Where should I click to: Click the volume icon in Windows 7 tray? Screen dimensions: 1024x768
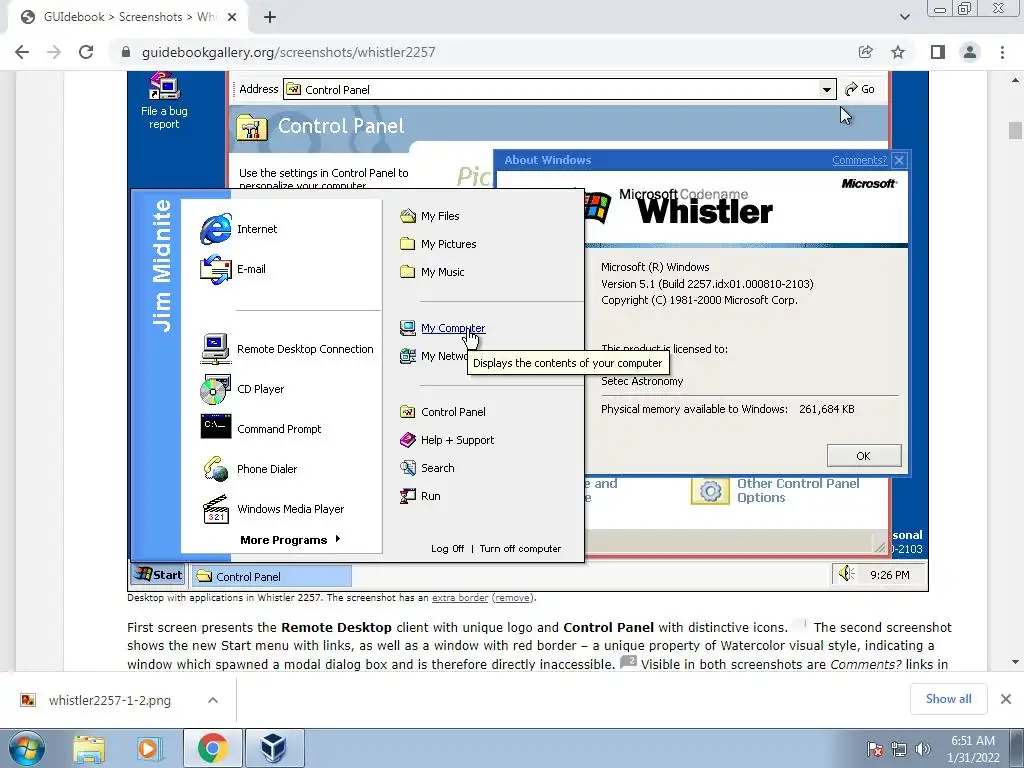(923, 749)
